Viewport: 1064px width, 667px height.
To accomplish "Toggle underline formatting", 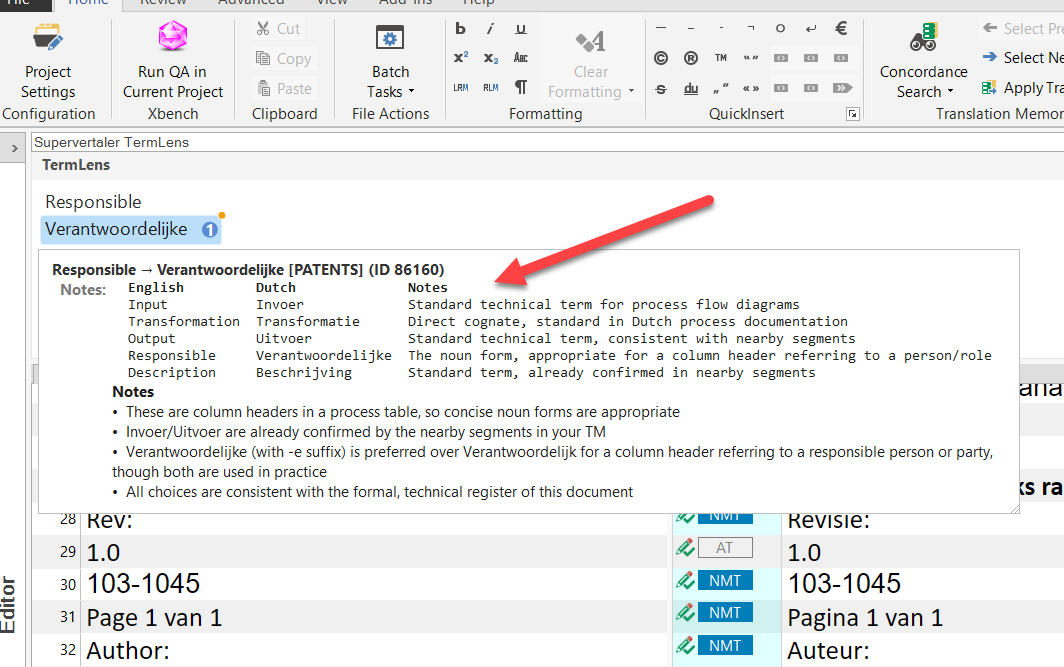I will pos(520,29).
